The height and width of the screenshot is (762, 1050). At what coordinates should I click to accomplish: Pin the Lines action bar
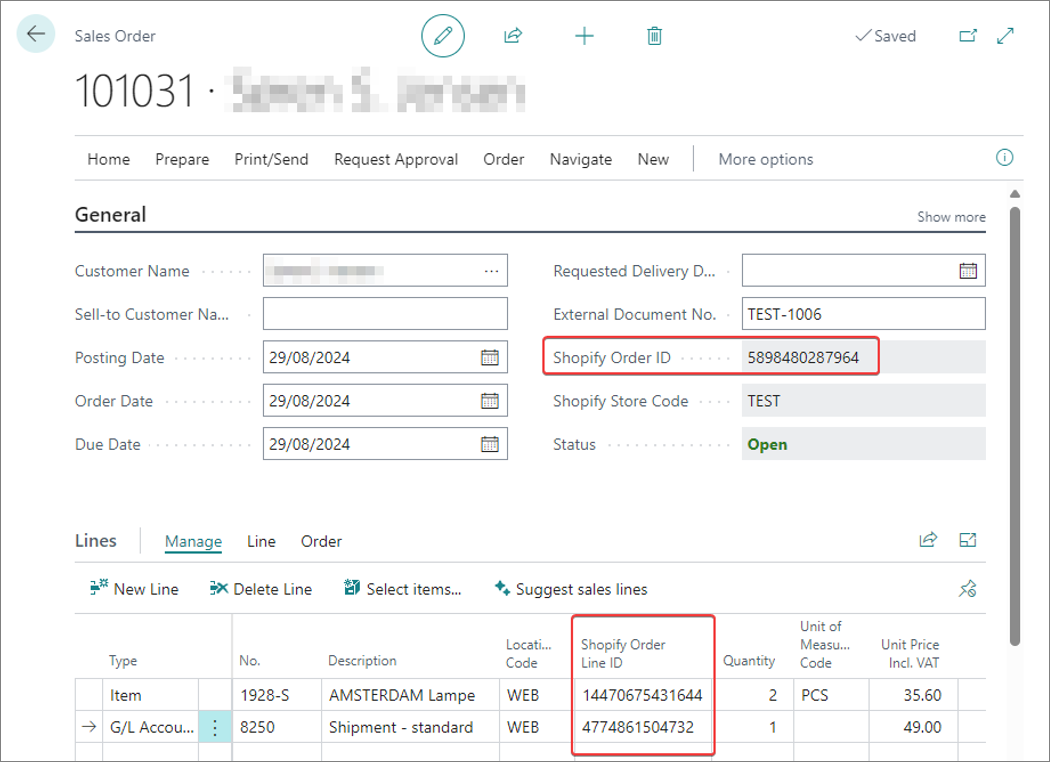point(968,589)
